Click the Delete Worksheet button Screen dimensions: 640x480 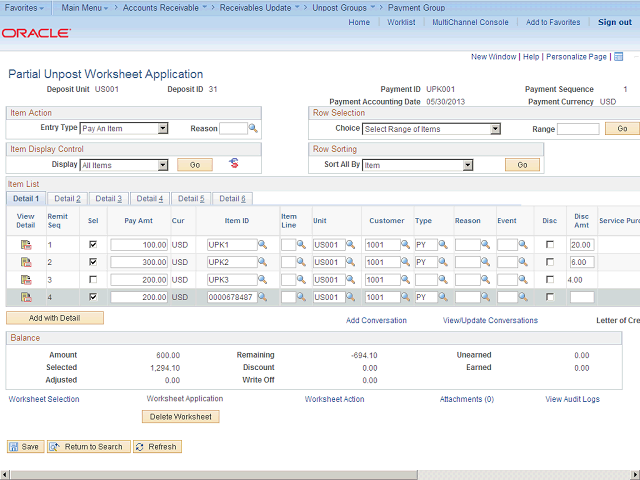(182, 416)
